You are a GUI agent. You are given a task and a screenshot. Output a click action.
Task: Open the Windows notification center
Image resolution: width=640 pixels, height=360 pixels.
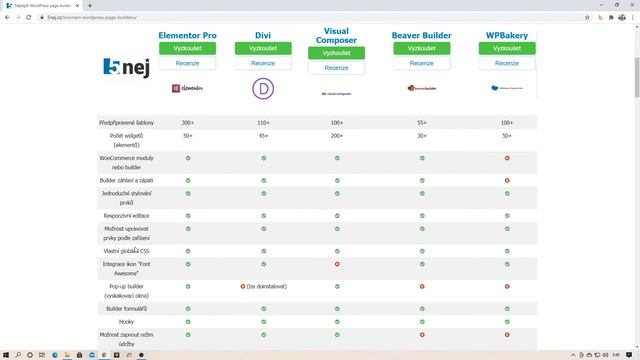(629, 355)
